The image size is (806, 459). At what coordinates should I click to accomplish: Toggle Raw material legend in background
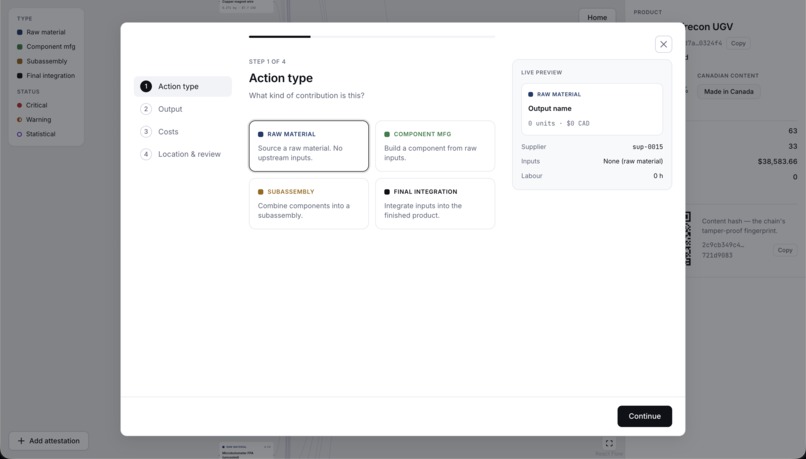point(41,32)
